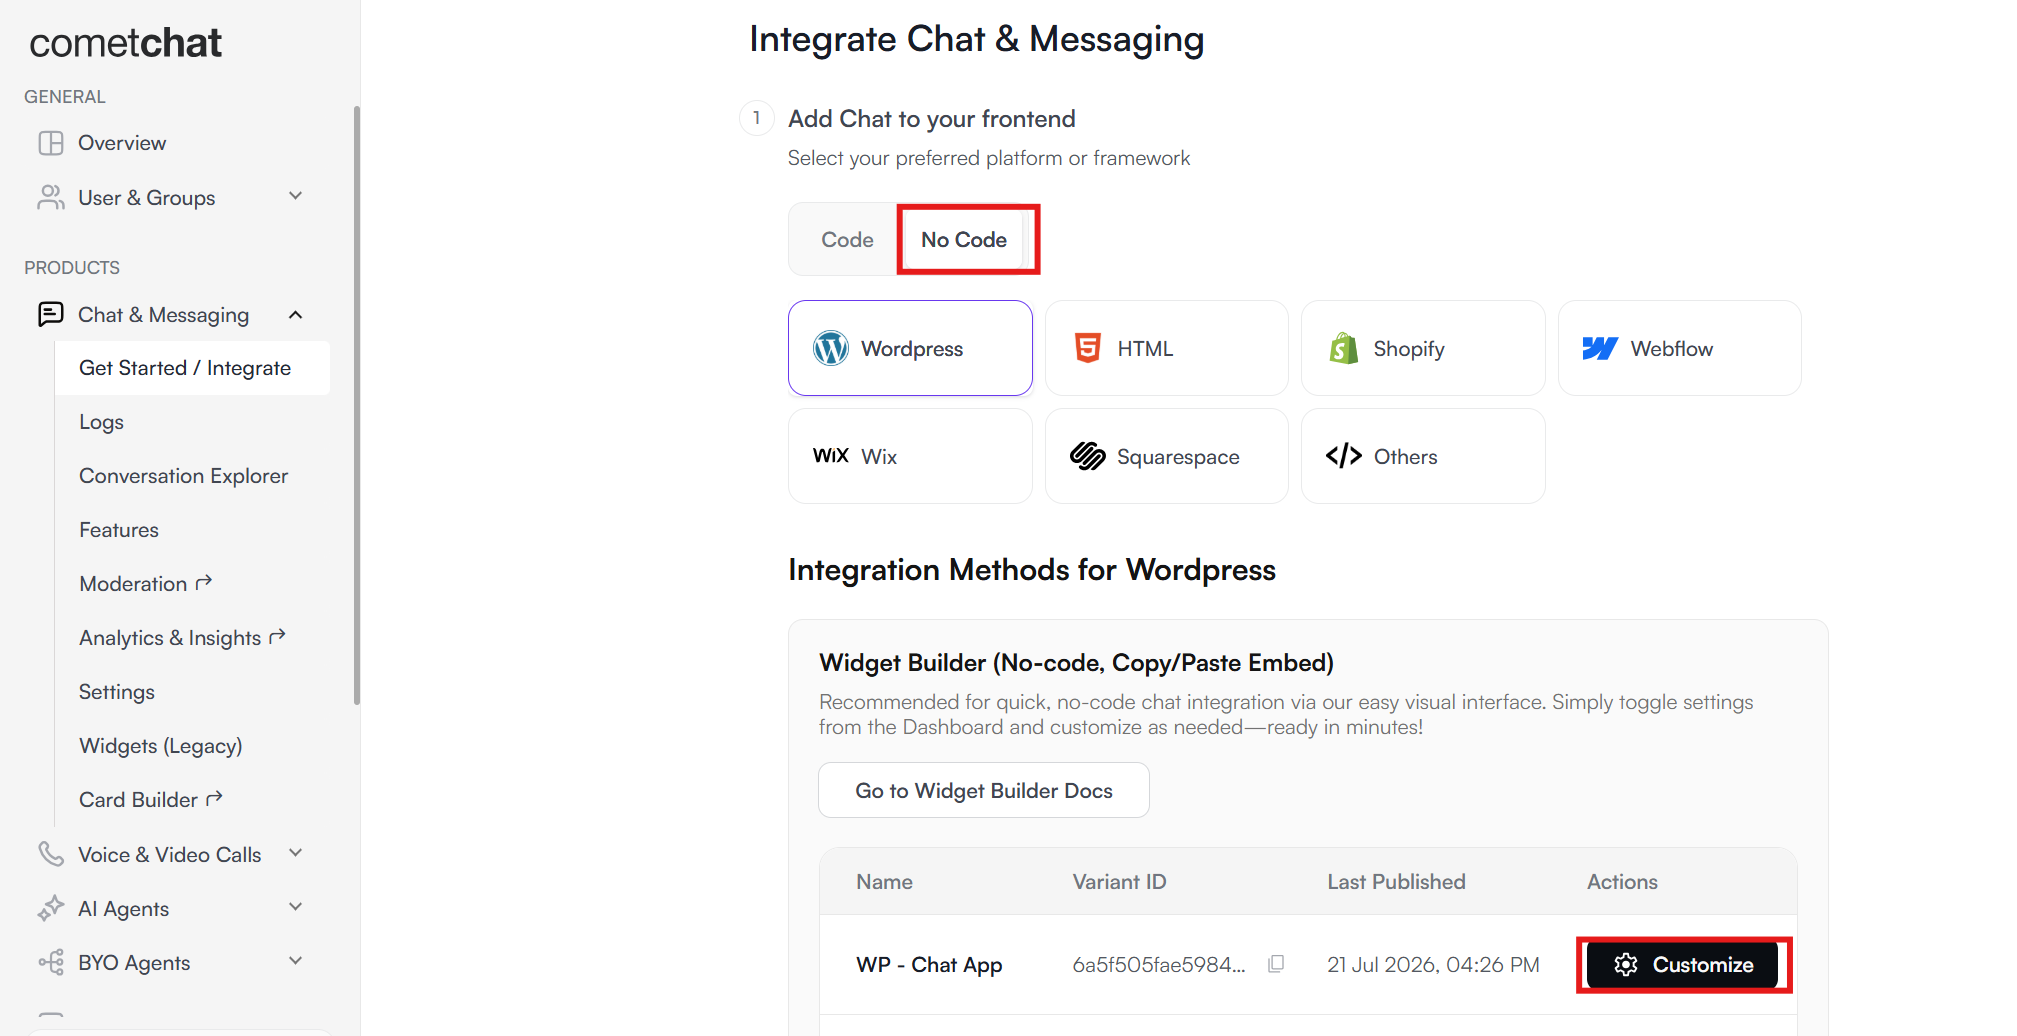Click the Widget Builder (No-code, Copy/Paste Embed) title
Viewport: 2017px width, 1036px height.
click(1076, 663)
